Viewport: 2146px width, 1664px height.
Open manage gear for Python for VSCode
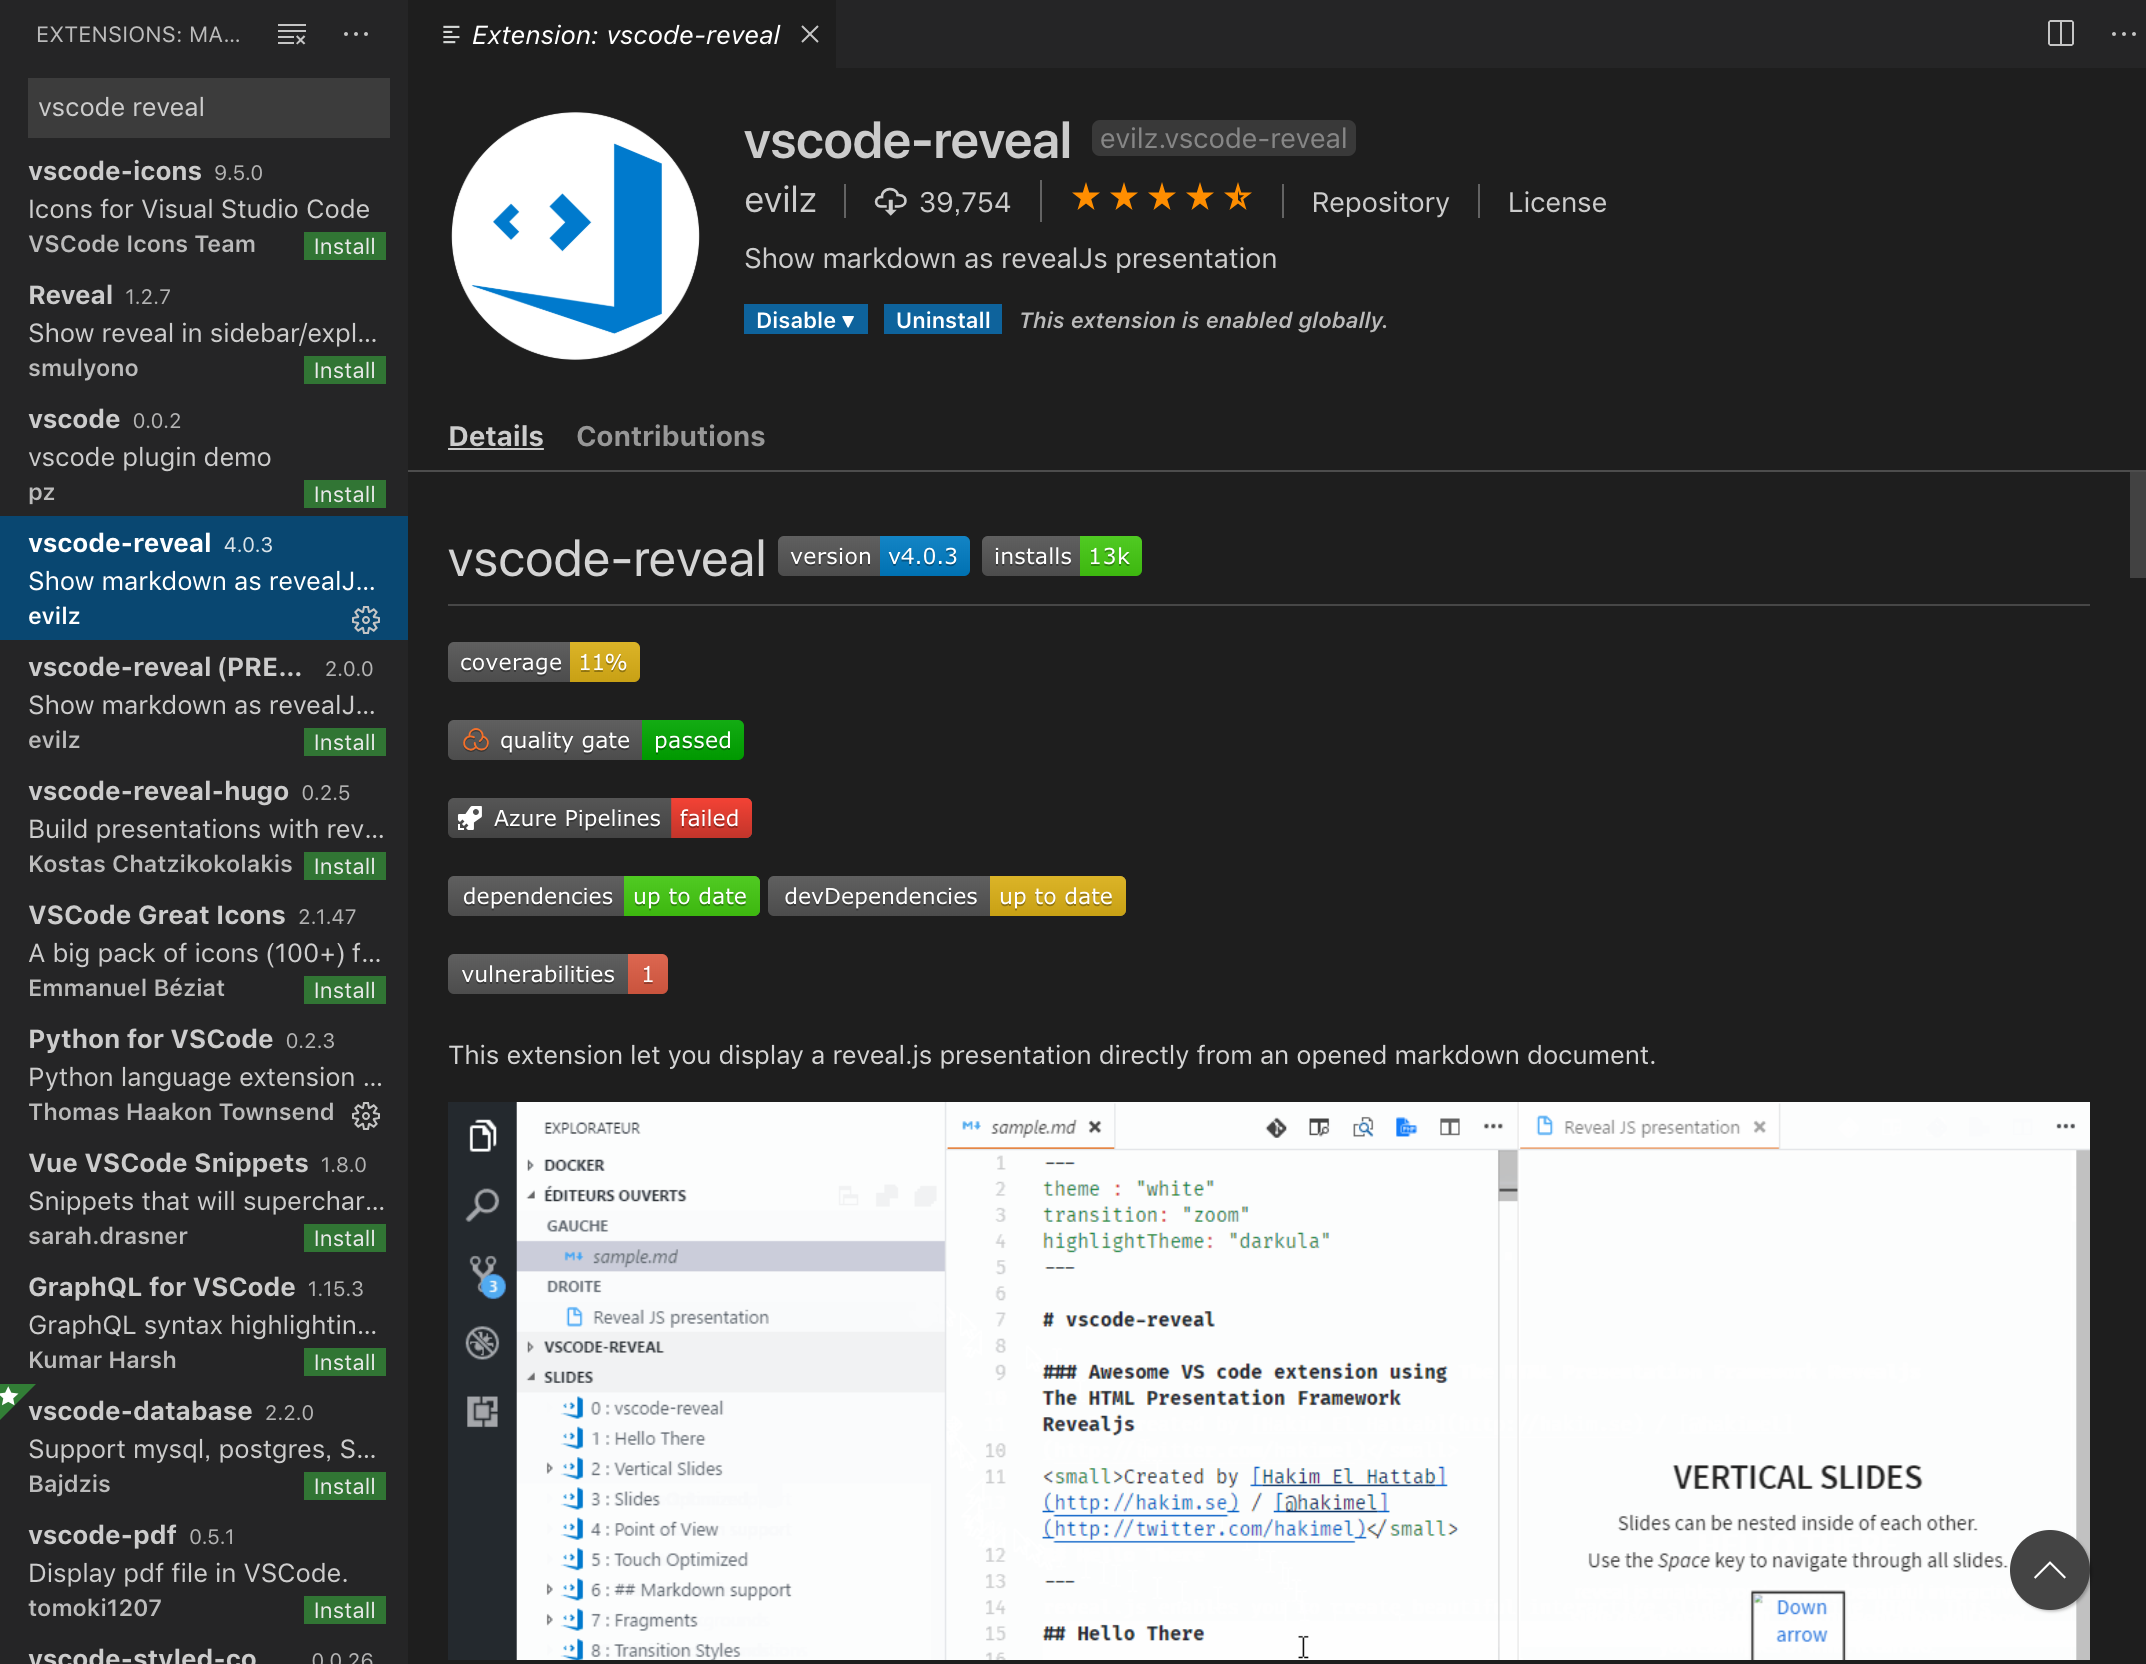pos(366,1116)
